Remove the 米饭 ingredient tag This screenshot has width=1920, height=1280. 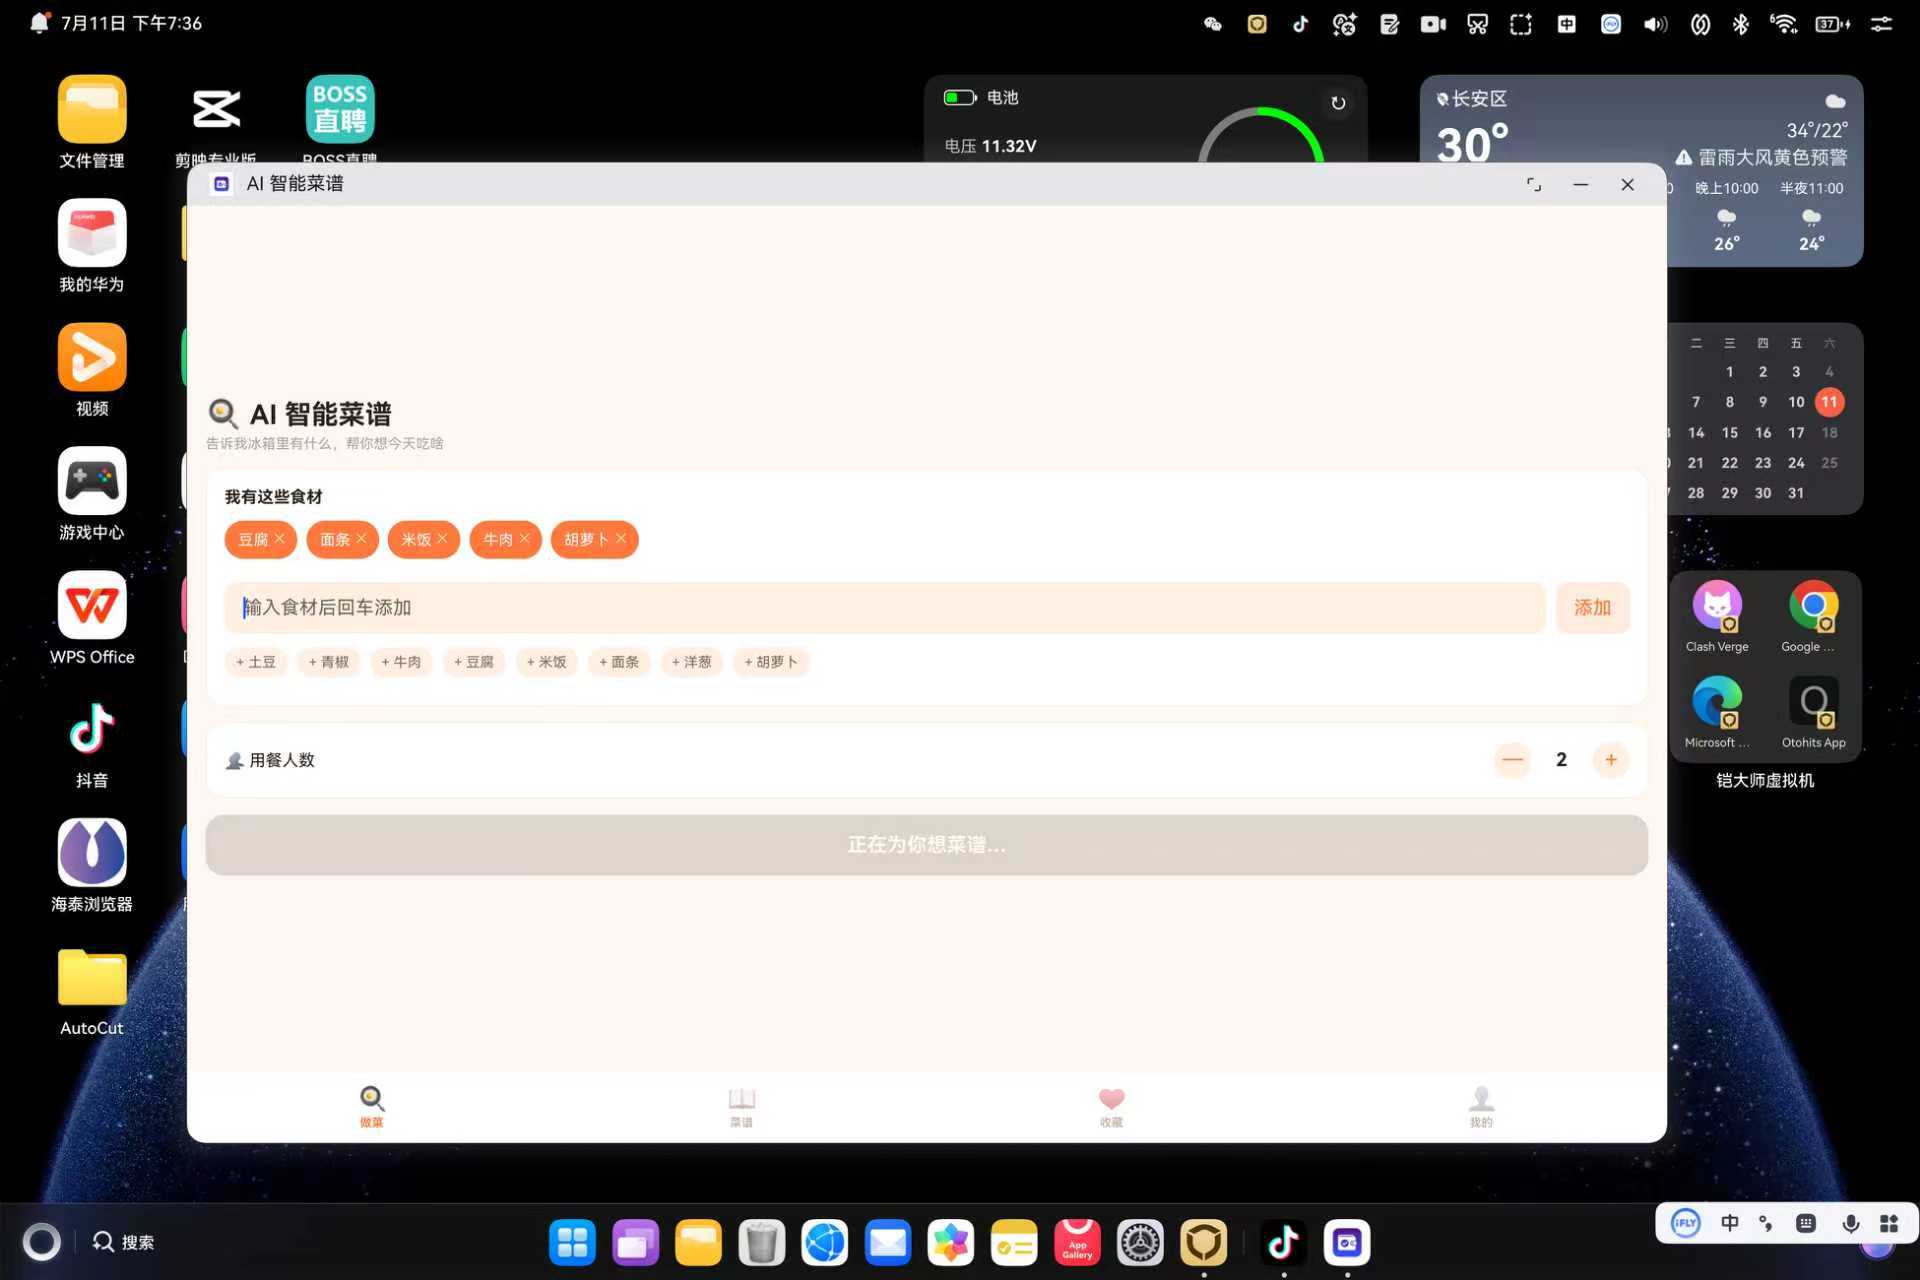442,539
